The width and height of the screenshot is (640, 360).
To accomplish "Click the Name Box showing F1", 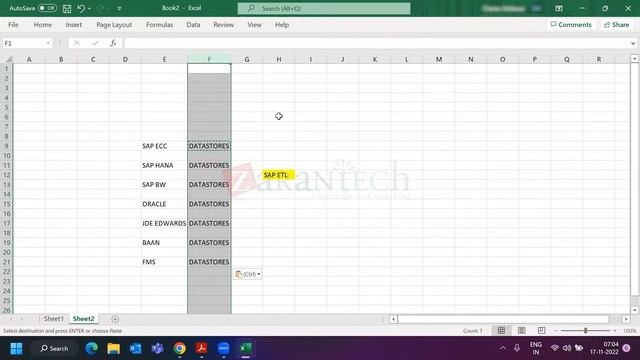I will 23,43.
